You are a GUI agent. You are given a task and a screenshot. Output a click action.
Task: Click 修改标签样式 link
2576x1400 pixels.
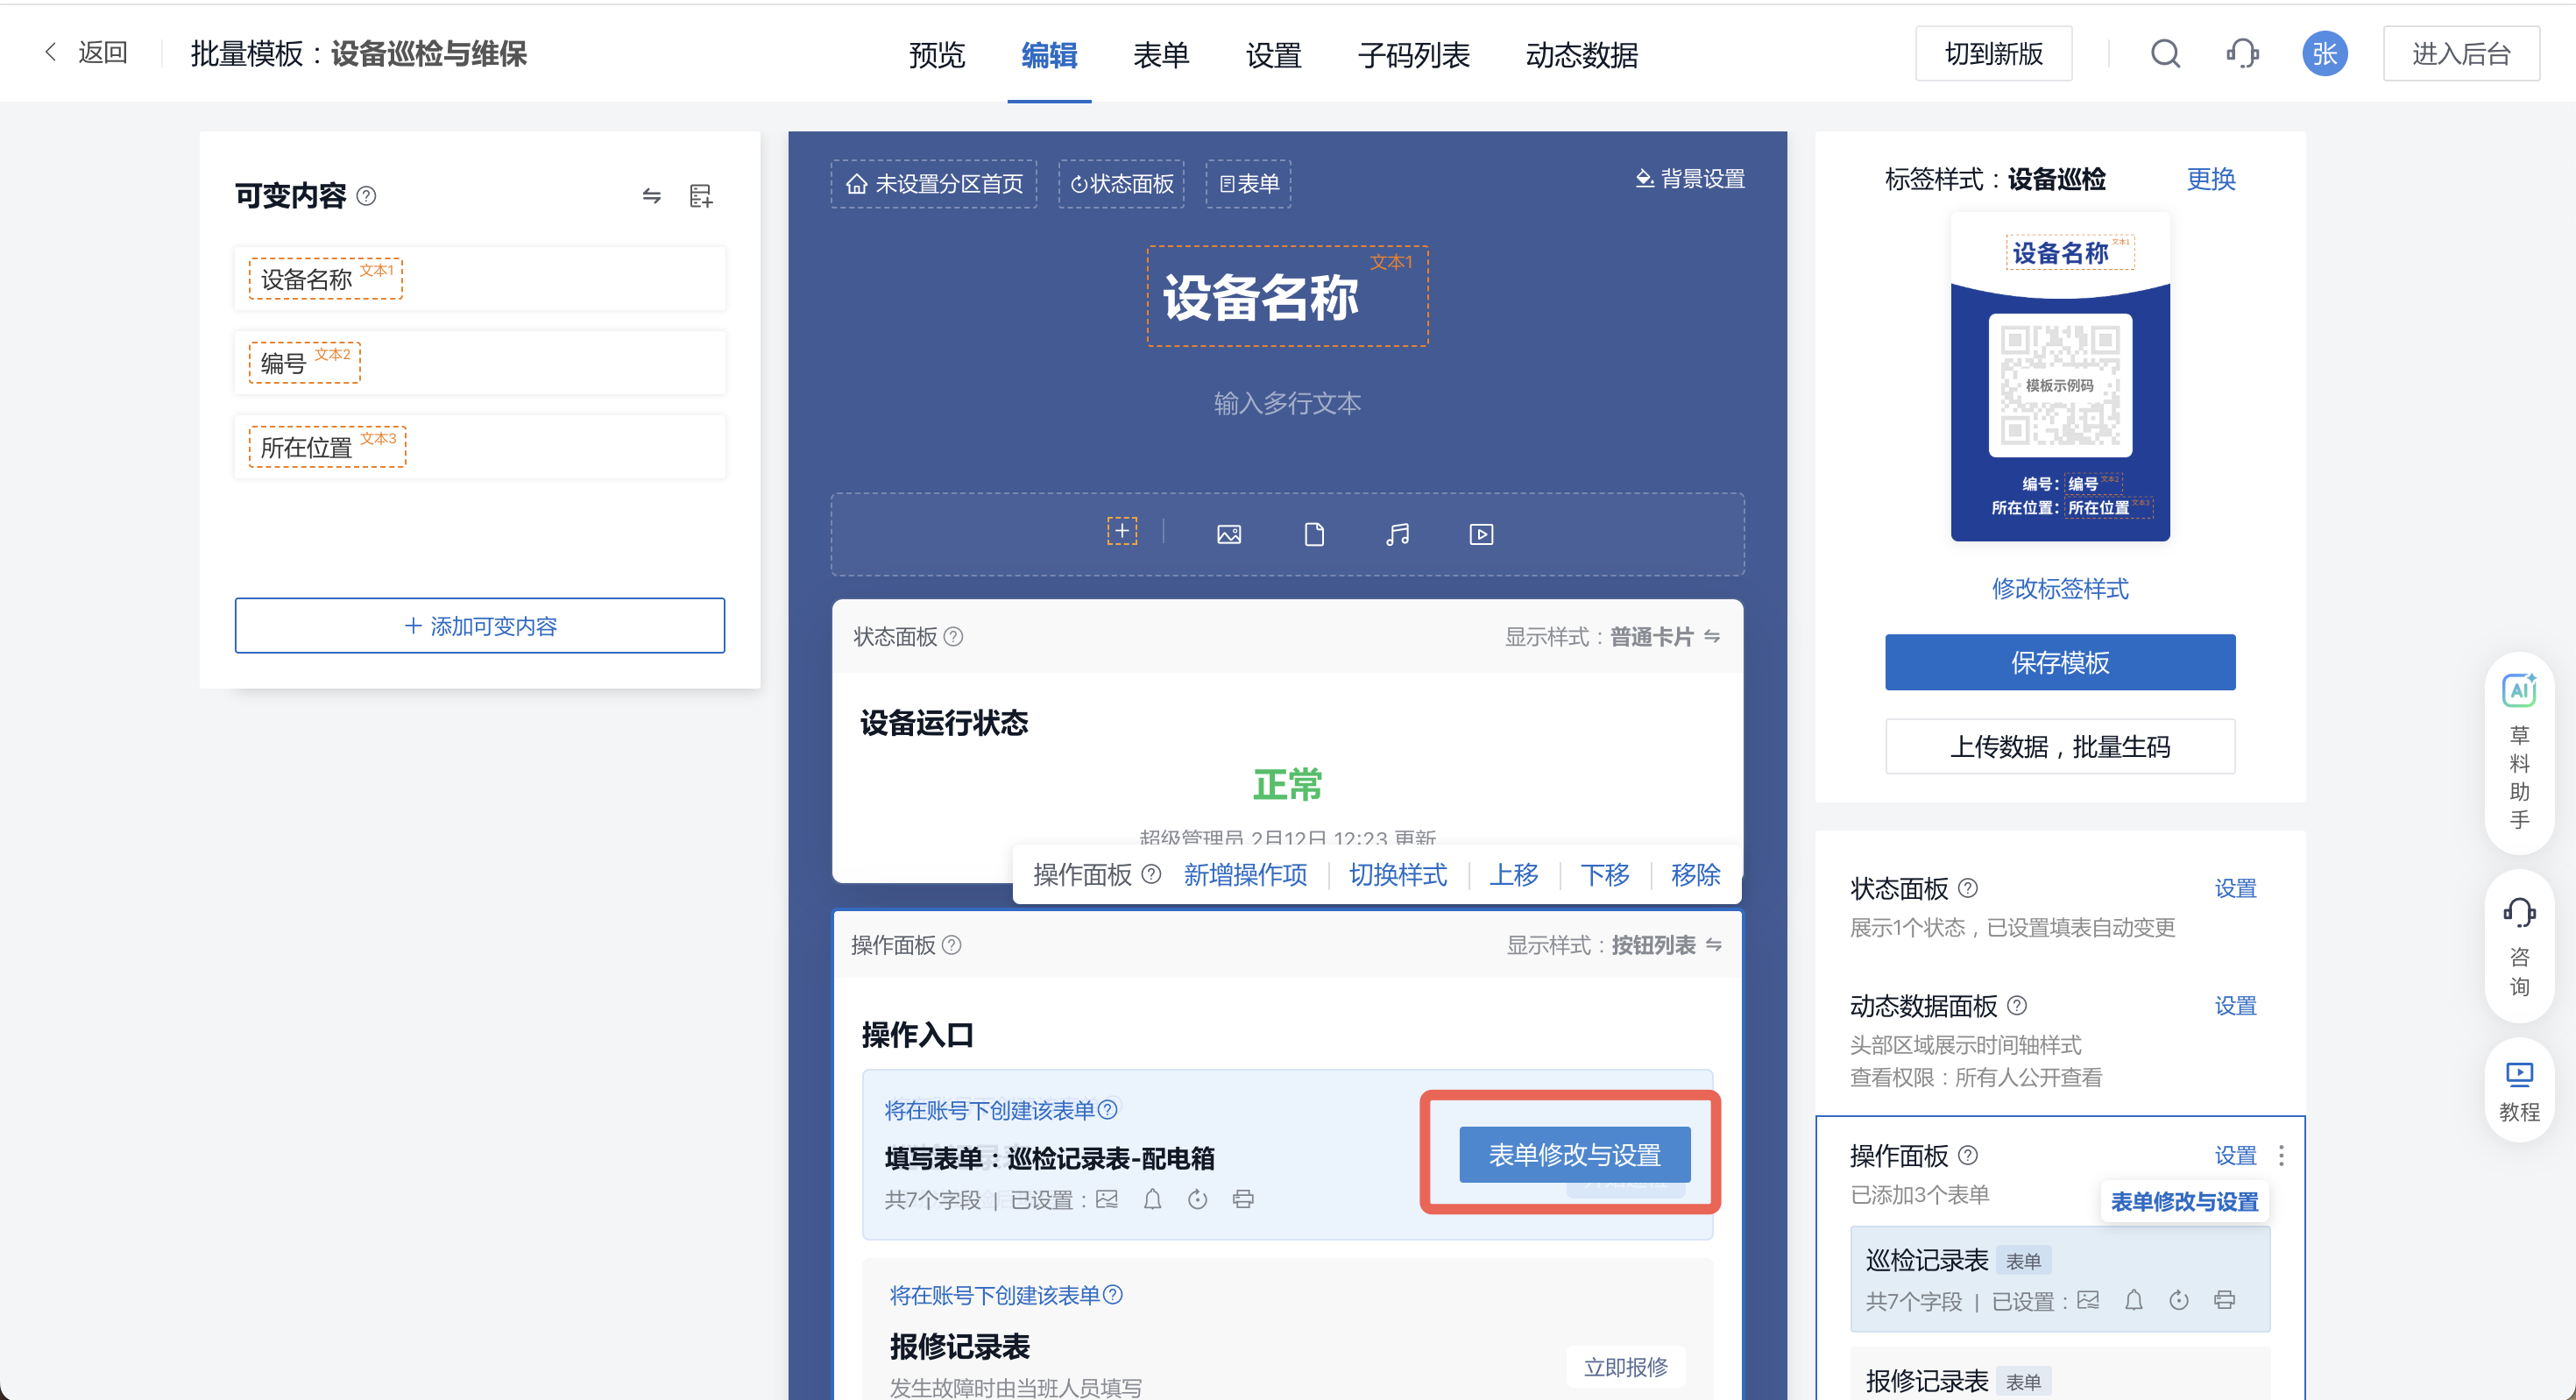point(2060,588)
